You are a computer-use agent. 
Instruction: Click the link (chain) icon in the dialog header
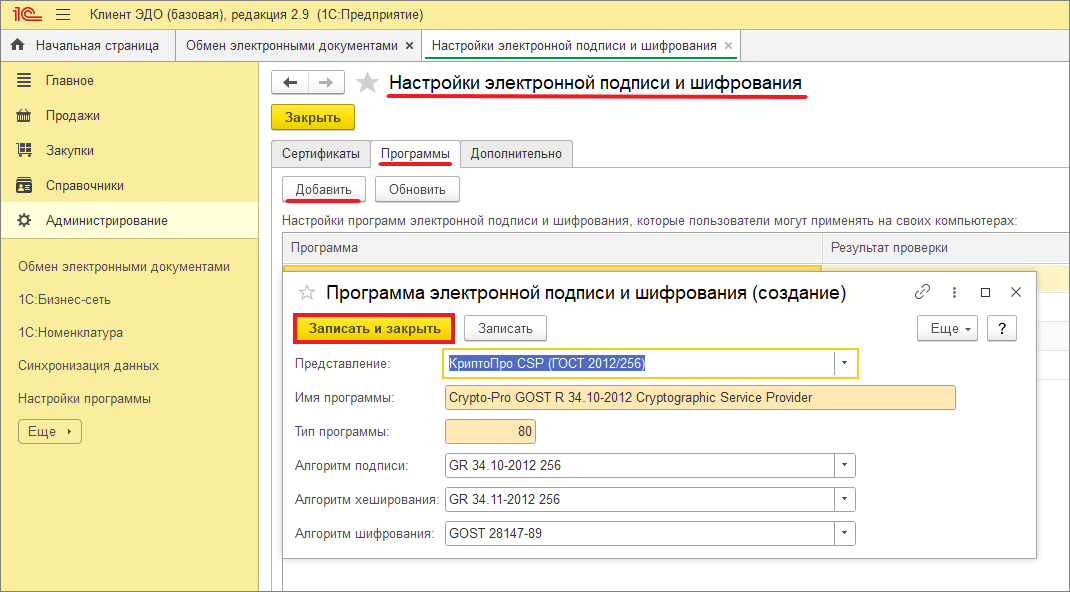pyautogui.click(x=921, y=293)
